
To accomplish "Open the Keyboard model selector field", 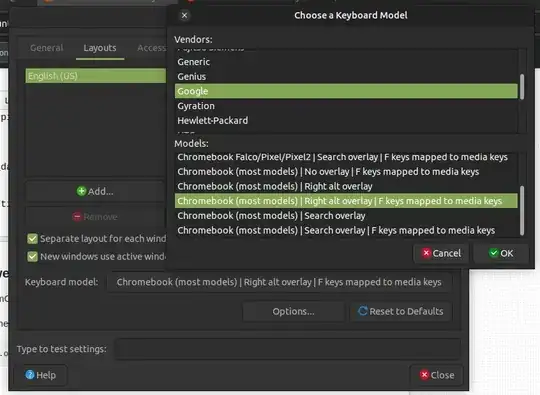I will tap(279, 282).
